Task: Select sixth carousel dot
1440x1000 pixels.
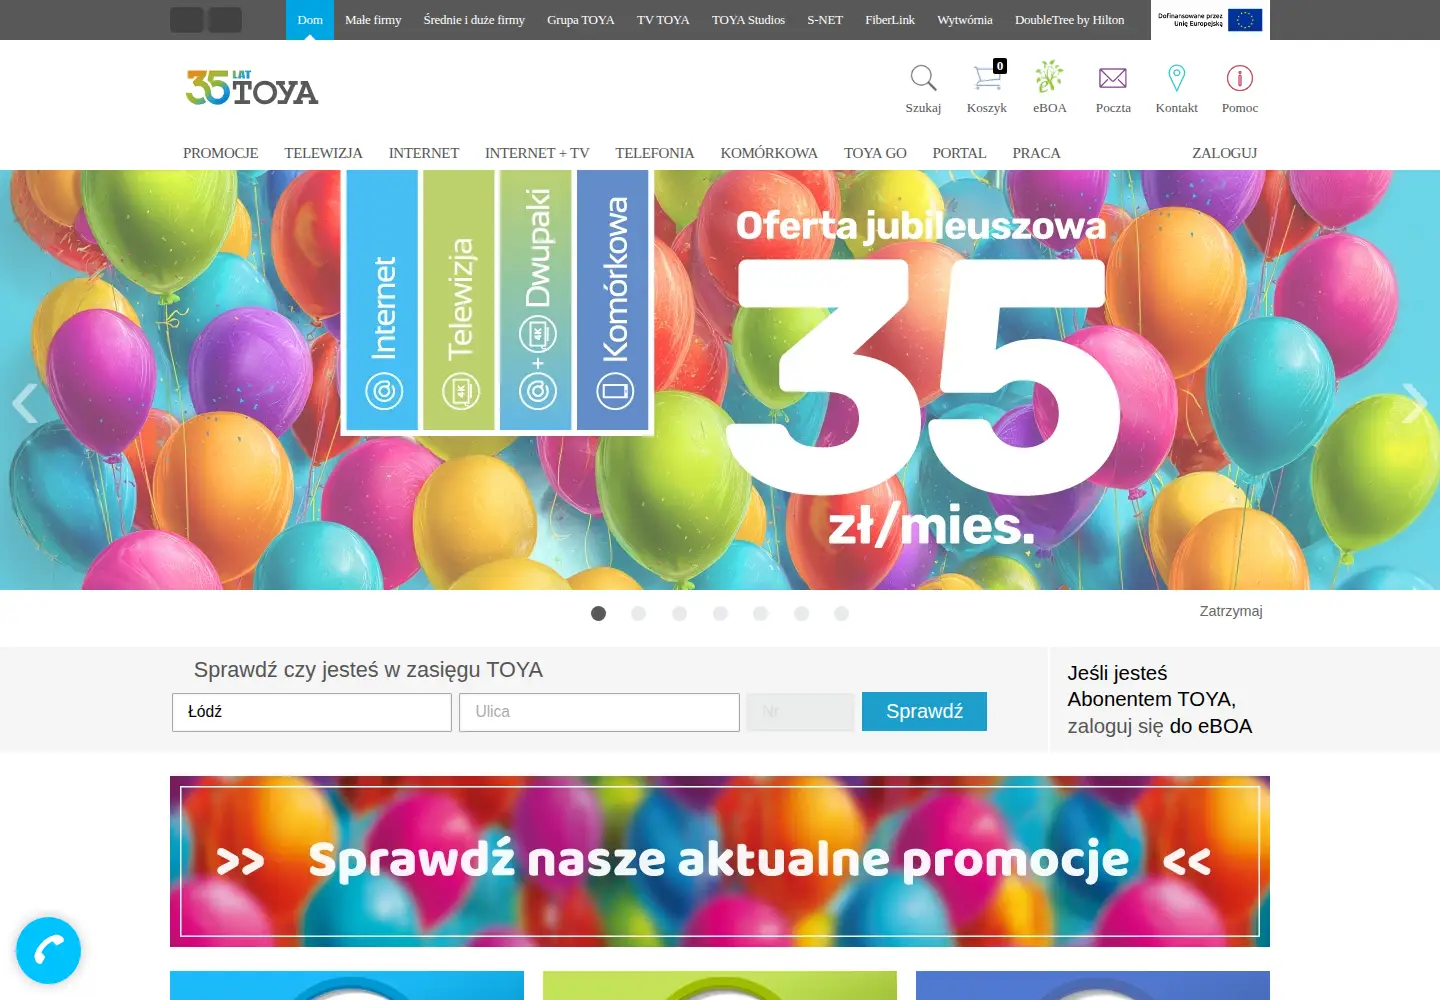Action: (801, 613)
